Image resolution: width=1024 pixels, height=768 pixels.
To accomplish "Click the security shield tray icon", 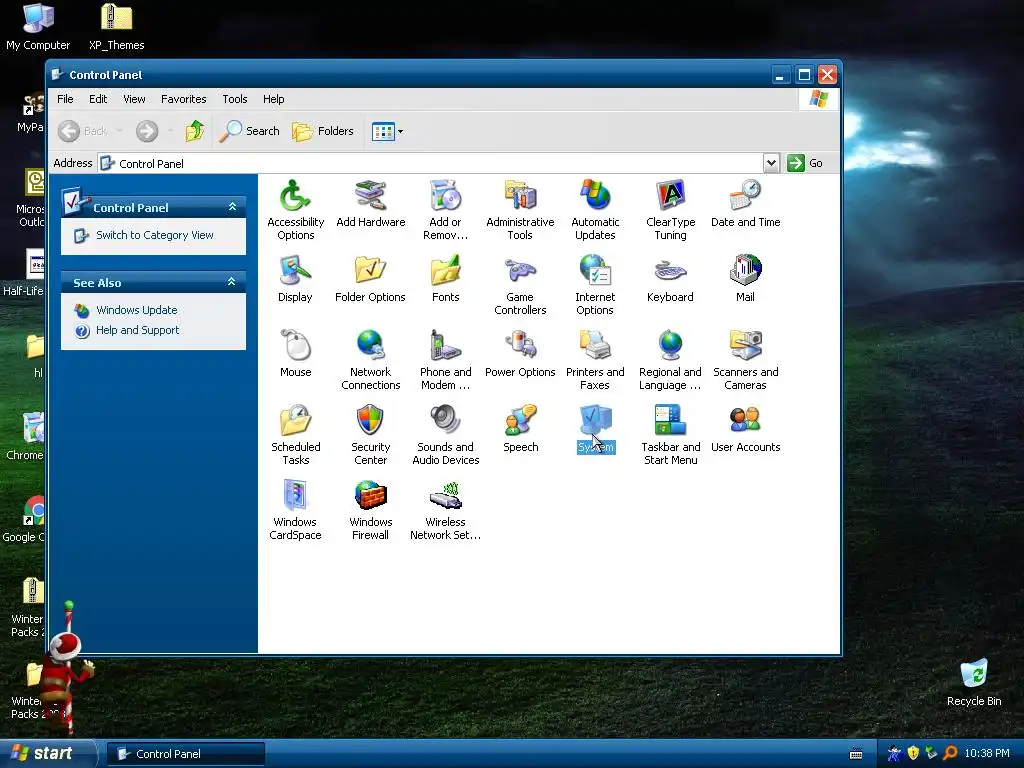I will click(x=913, y=754).
